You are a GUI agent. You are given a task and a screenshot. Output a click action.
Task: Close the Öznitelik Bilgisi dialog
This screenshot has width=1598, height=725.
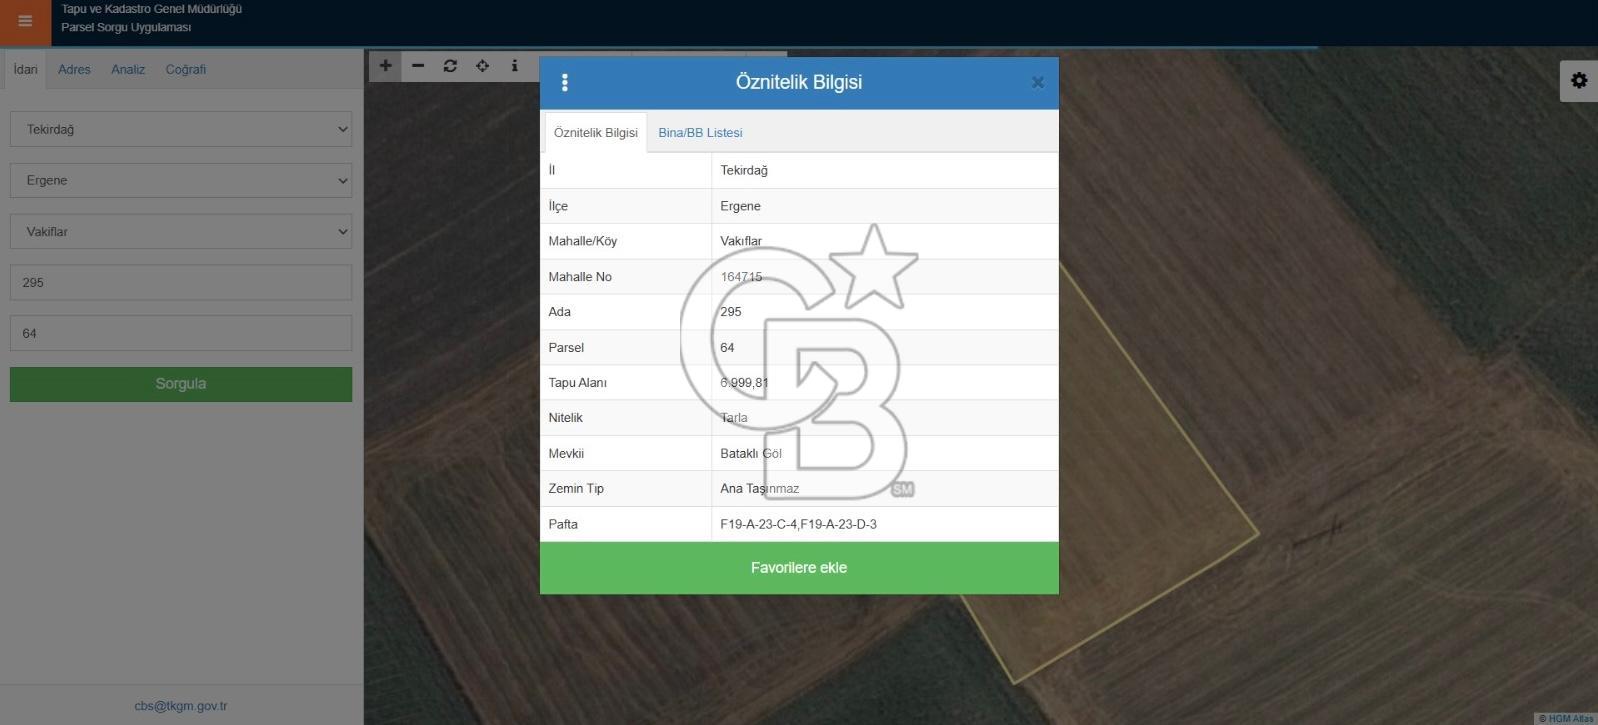pos(1038,83)
